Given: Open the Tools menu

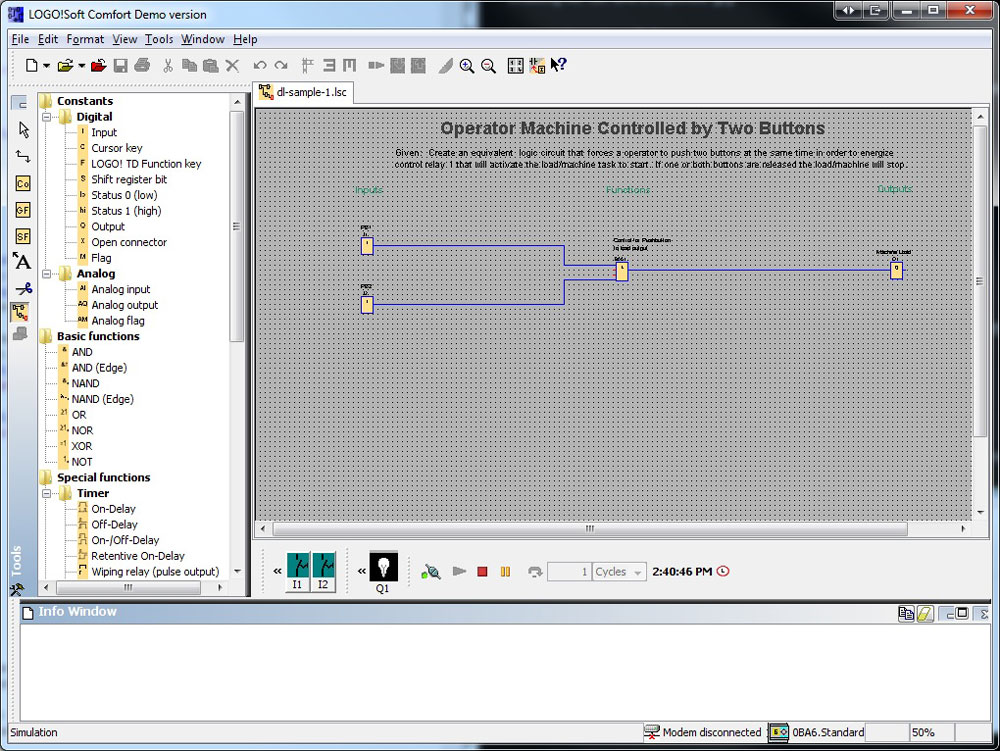Looking at the screenshot, I should [158, 39].
